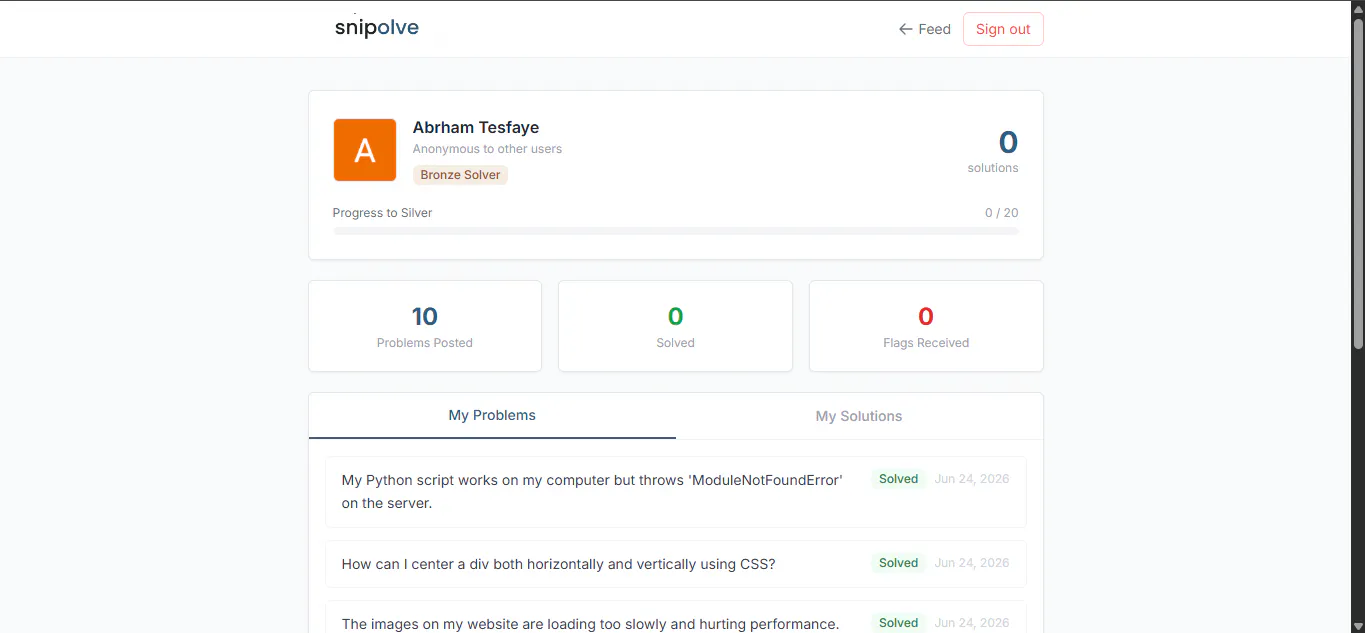Open the Flags Received stat card
The image size is (1365, 633).
pos(926,326)
